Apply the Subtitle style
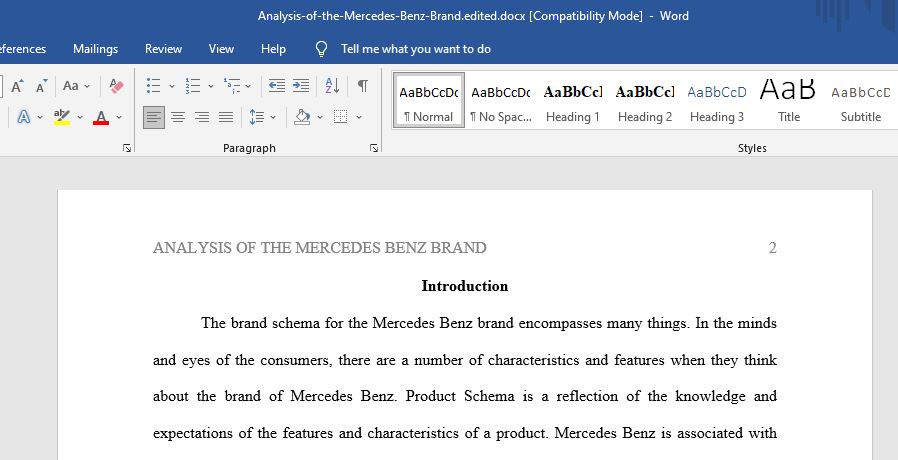 click(x=861, y=100)
